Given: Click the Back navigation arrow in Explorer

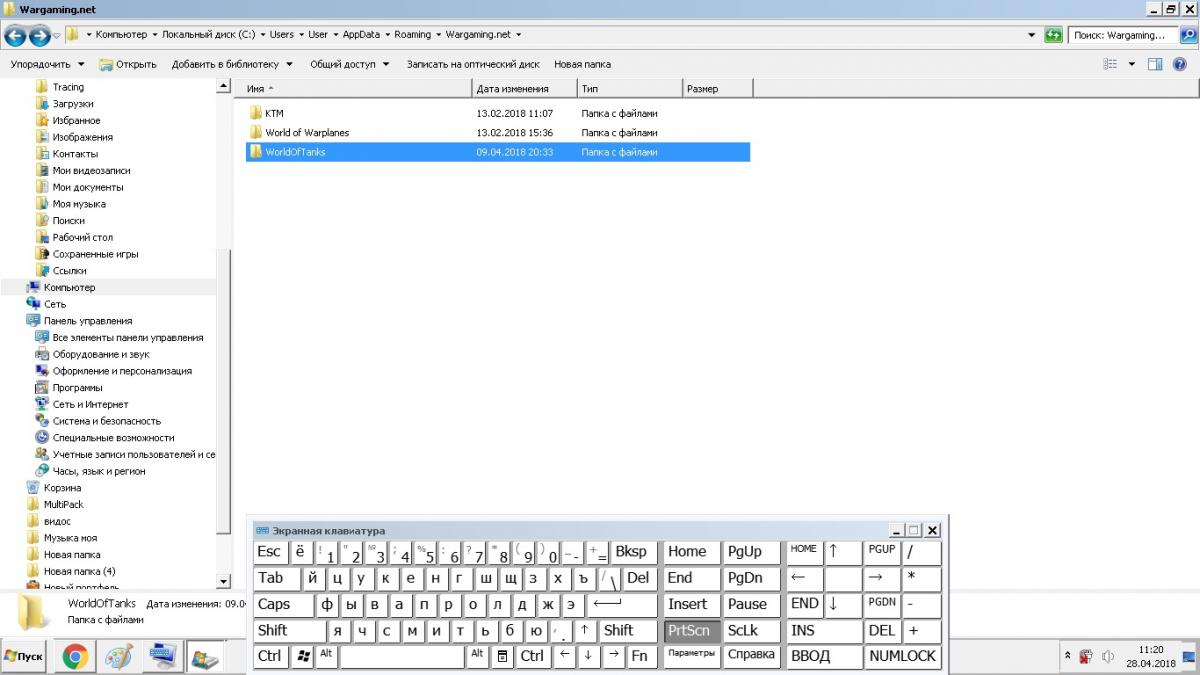Looking at the screenshot, I should [15, 36].
